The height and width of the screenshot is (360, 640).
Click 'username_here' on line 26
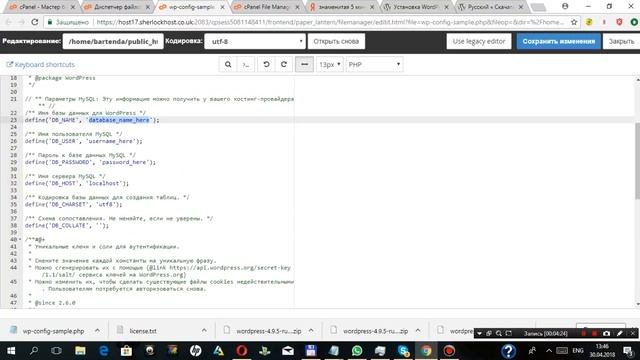pyautogui.click(x=111, y=141)
